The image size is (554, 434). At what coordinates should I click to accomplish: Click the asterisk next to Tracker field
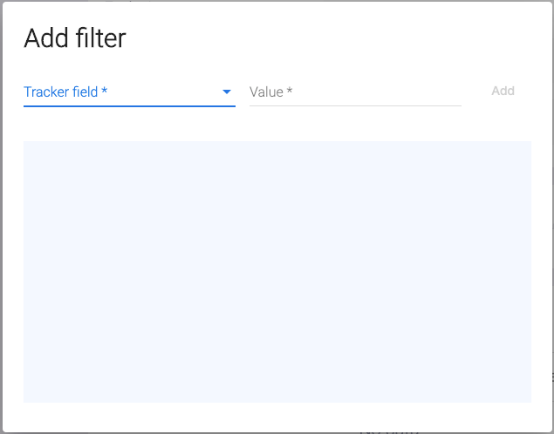tap(104, 90)
